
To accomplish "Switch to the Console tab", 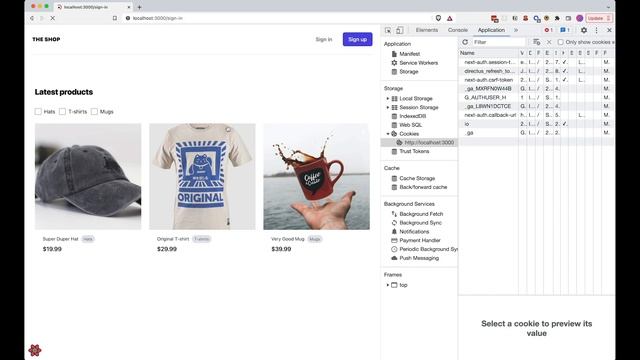I will tap(458, 30).
